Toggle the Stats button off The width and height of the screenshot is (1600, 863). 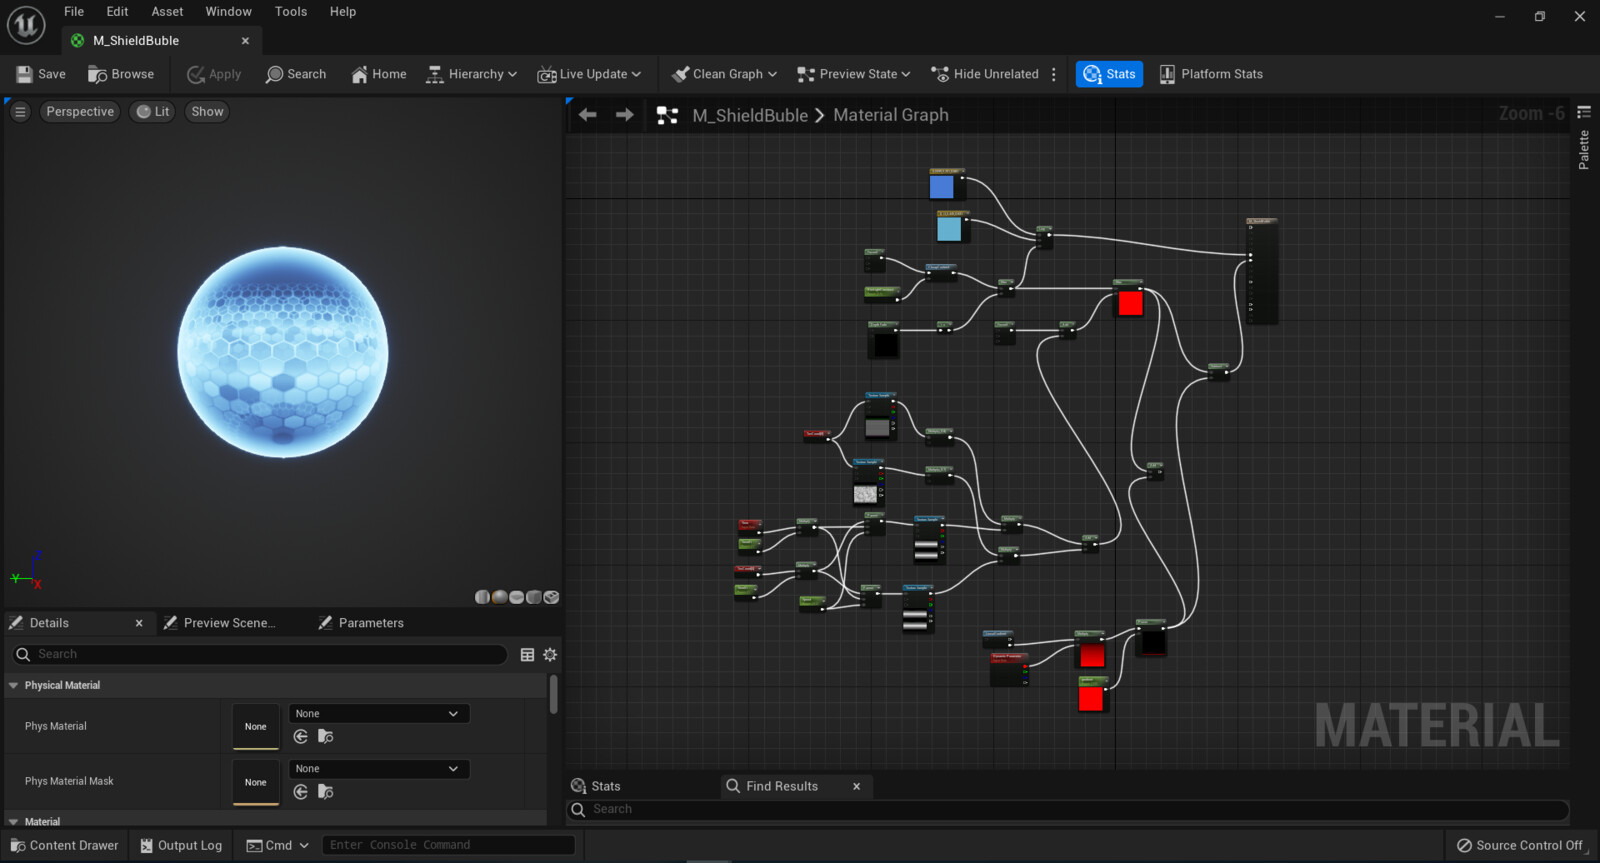1109,74
